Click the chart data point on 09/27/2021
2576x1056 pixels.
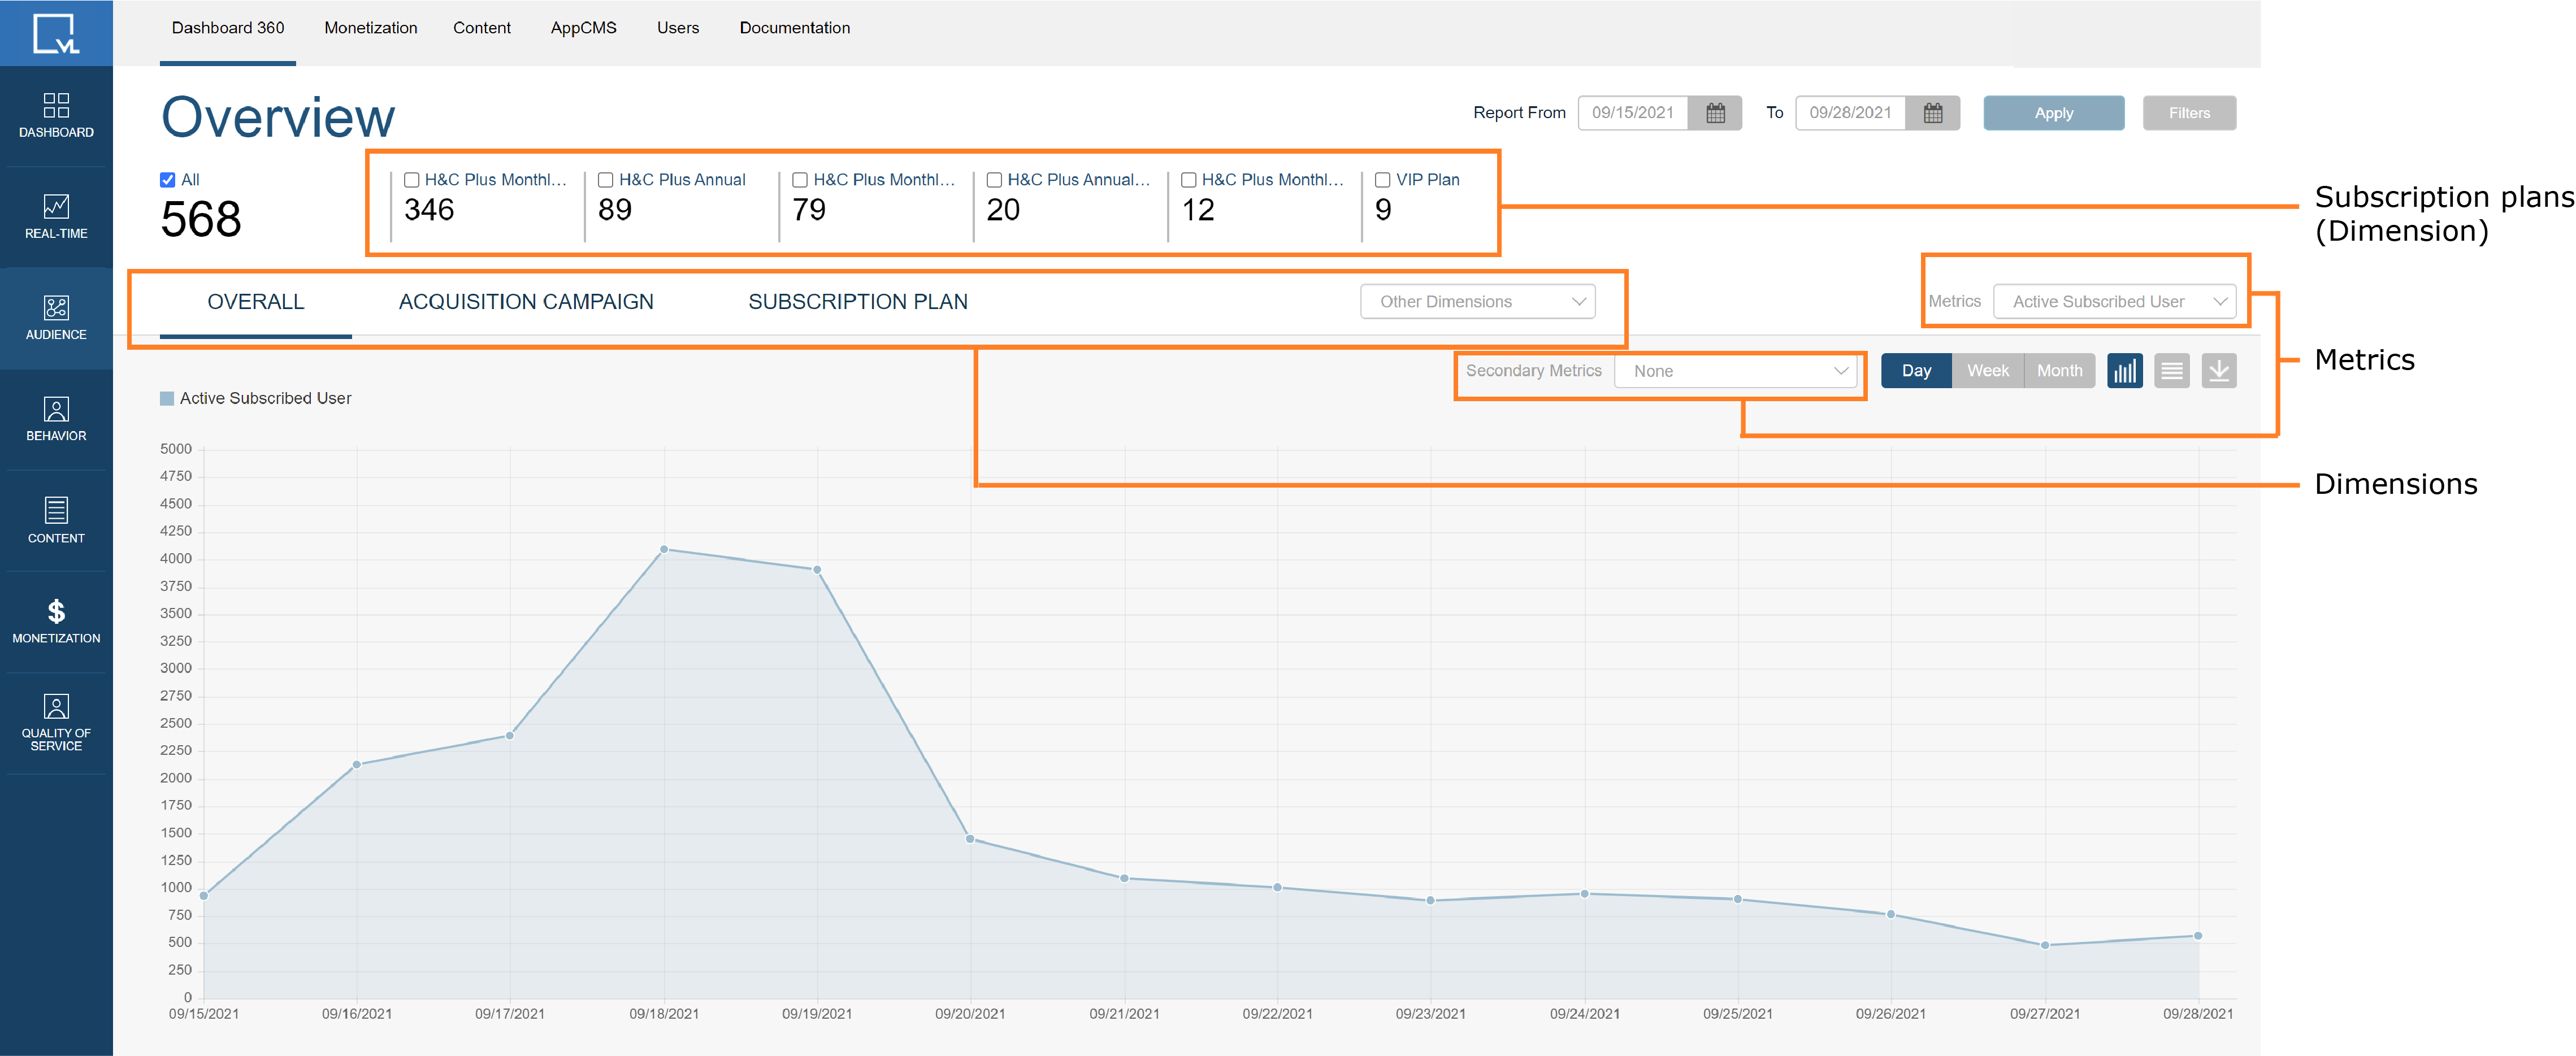pyautogui.click(x=2045, y=945)
